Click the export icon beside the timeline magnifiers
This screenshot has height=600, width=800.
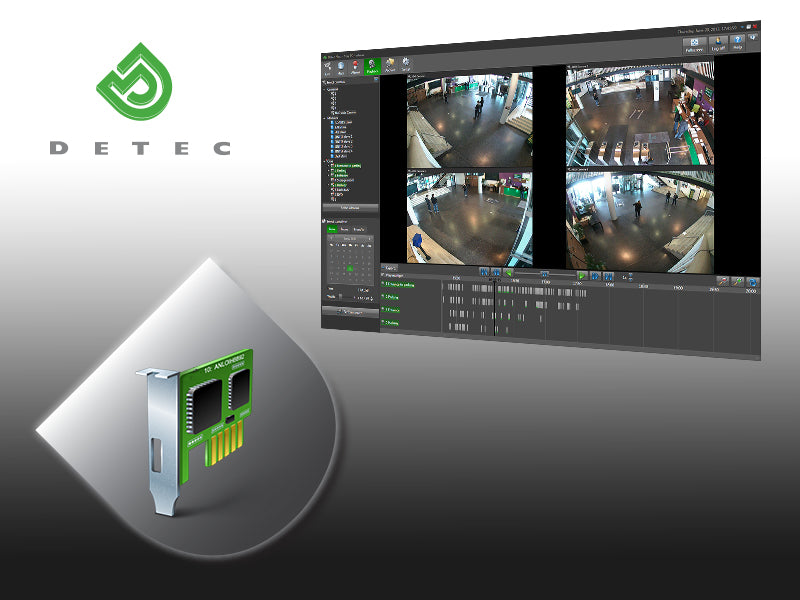click(x=753, y=280)
